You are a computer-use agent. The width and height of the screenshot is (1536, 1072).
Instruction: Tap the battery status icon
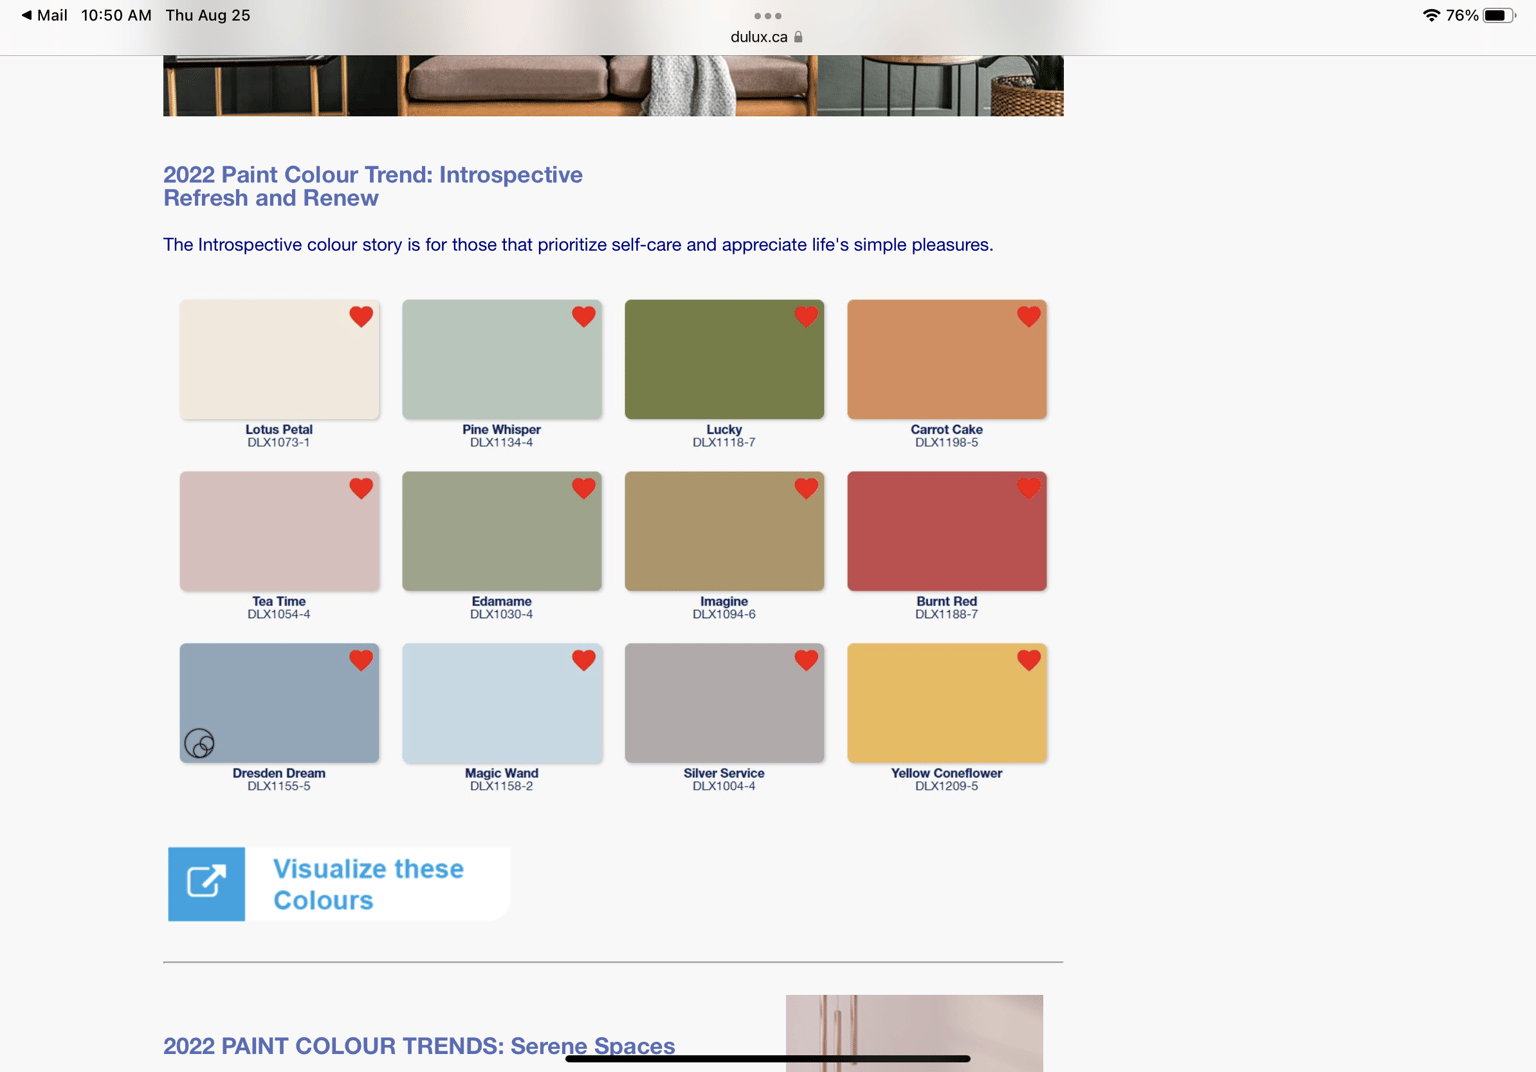pos(1499,15)
